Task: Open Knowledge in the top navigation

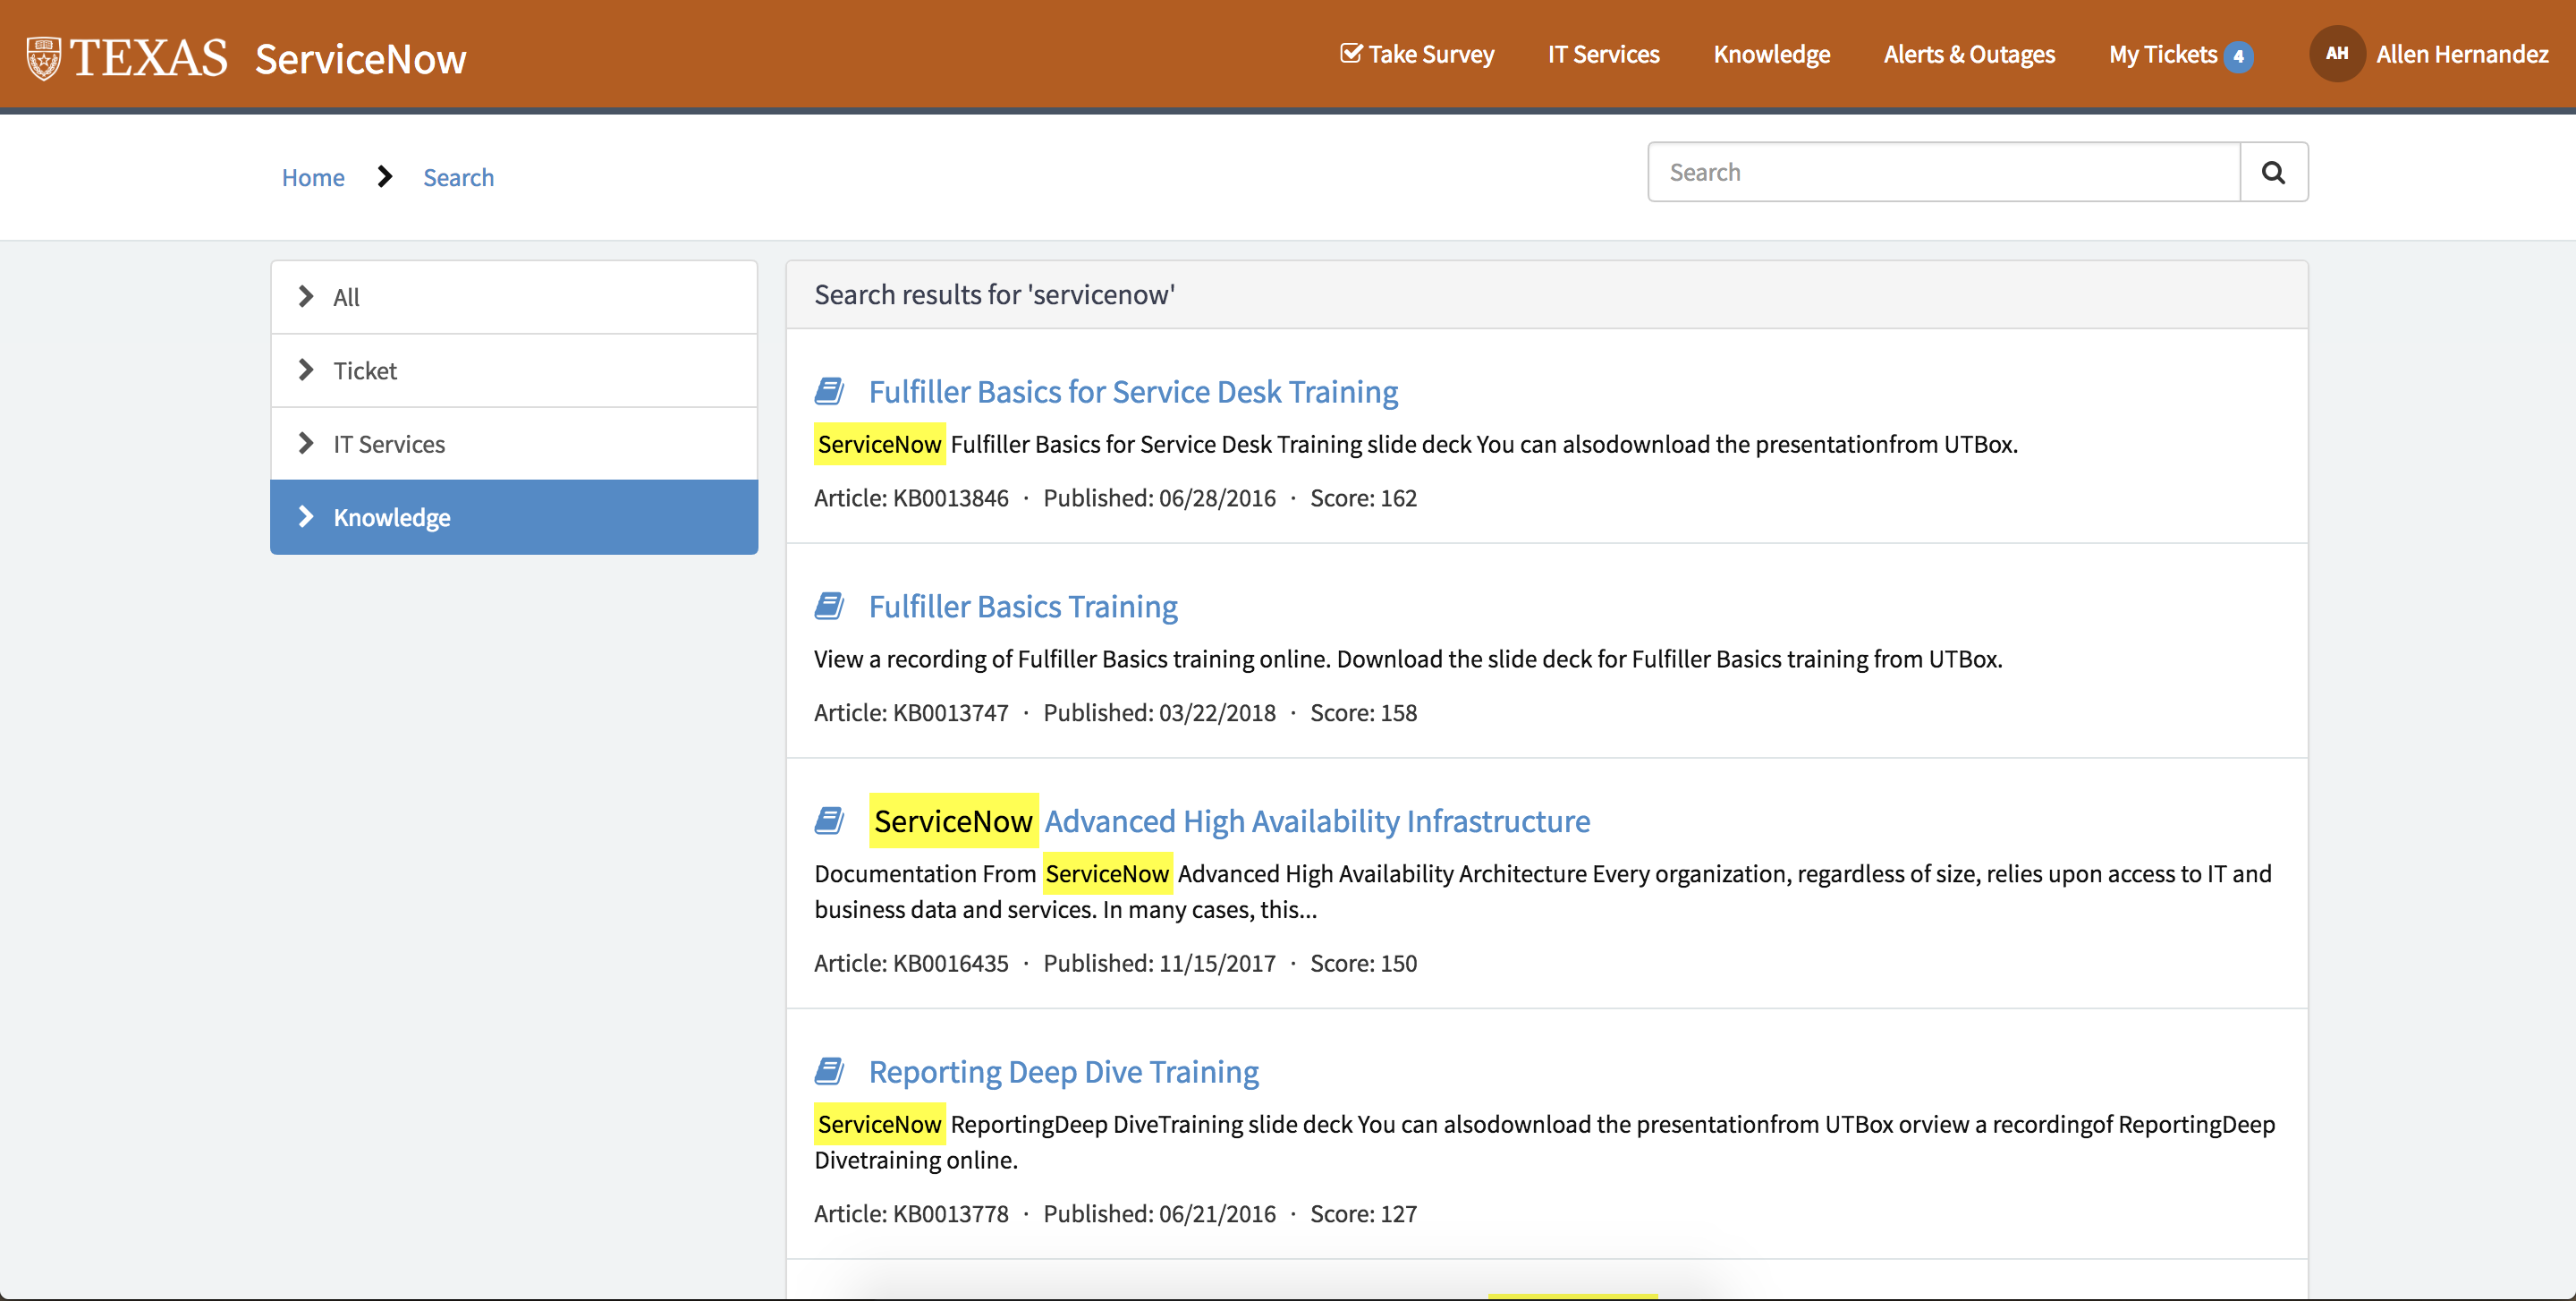Action: pyautogui.click(x=1771, y=54)
